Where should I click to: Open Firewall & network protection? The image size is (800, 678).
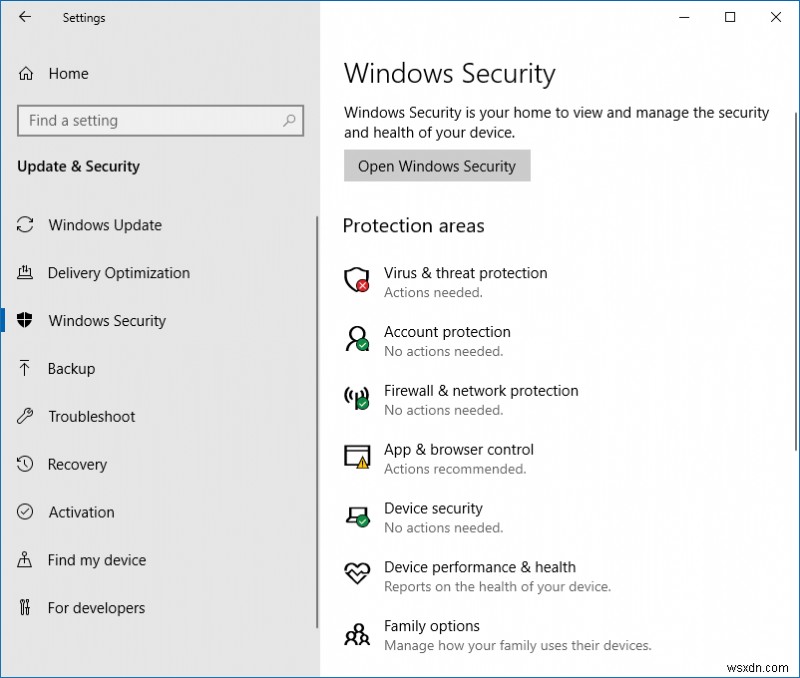[x=480, y=391]
